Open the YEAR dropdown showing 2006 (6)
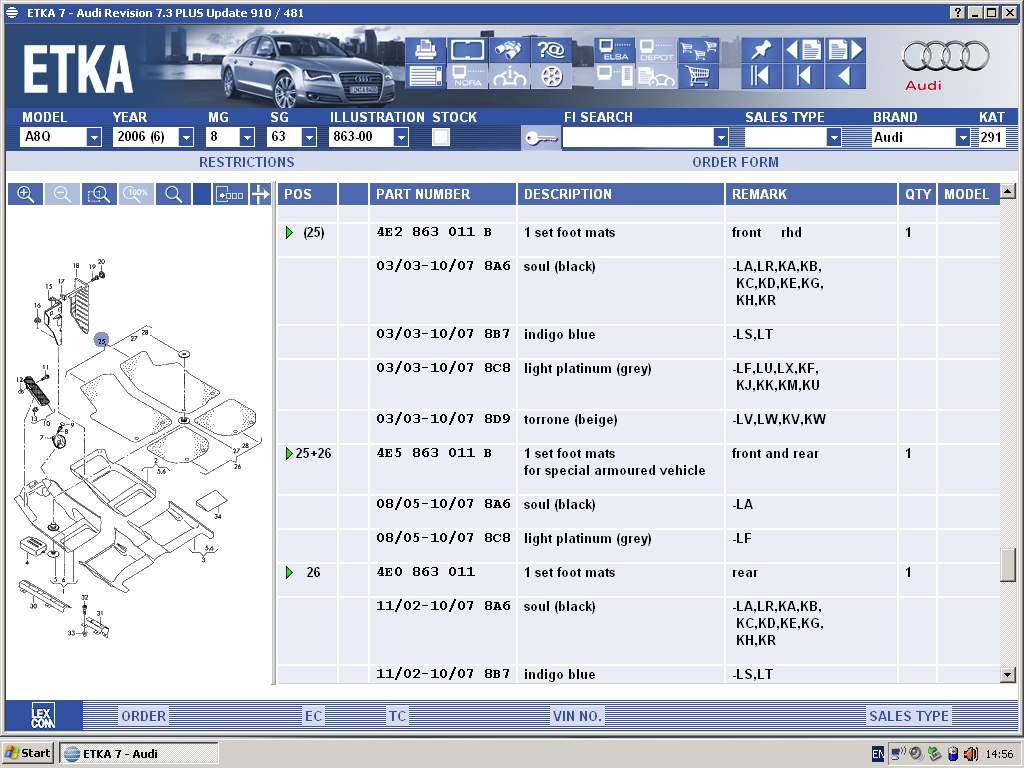This screenshot has height=768, width=1024. (186, 137)
